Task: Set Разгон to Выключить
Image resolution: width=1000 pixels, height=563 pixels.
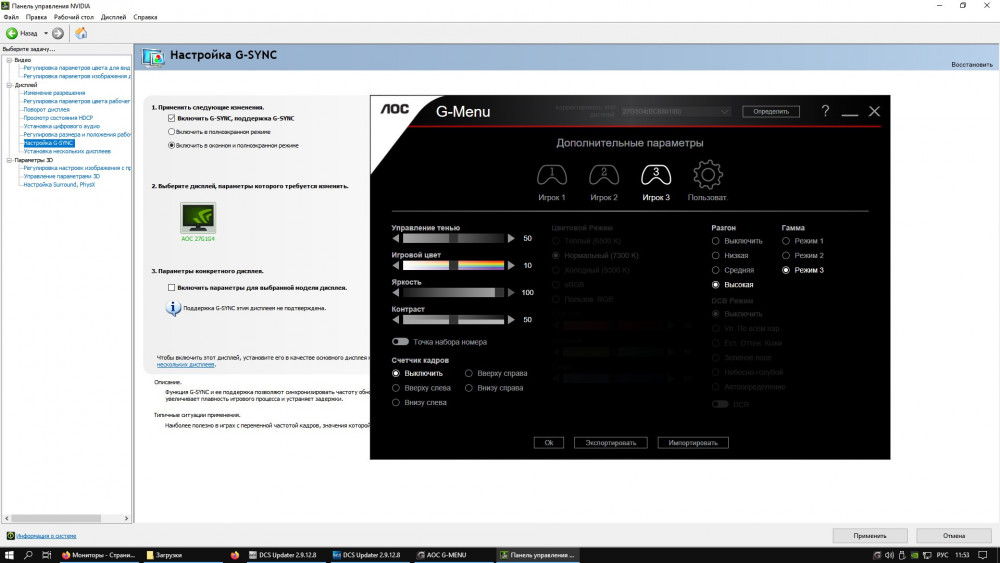Action: tap(716, 241)
